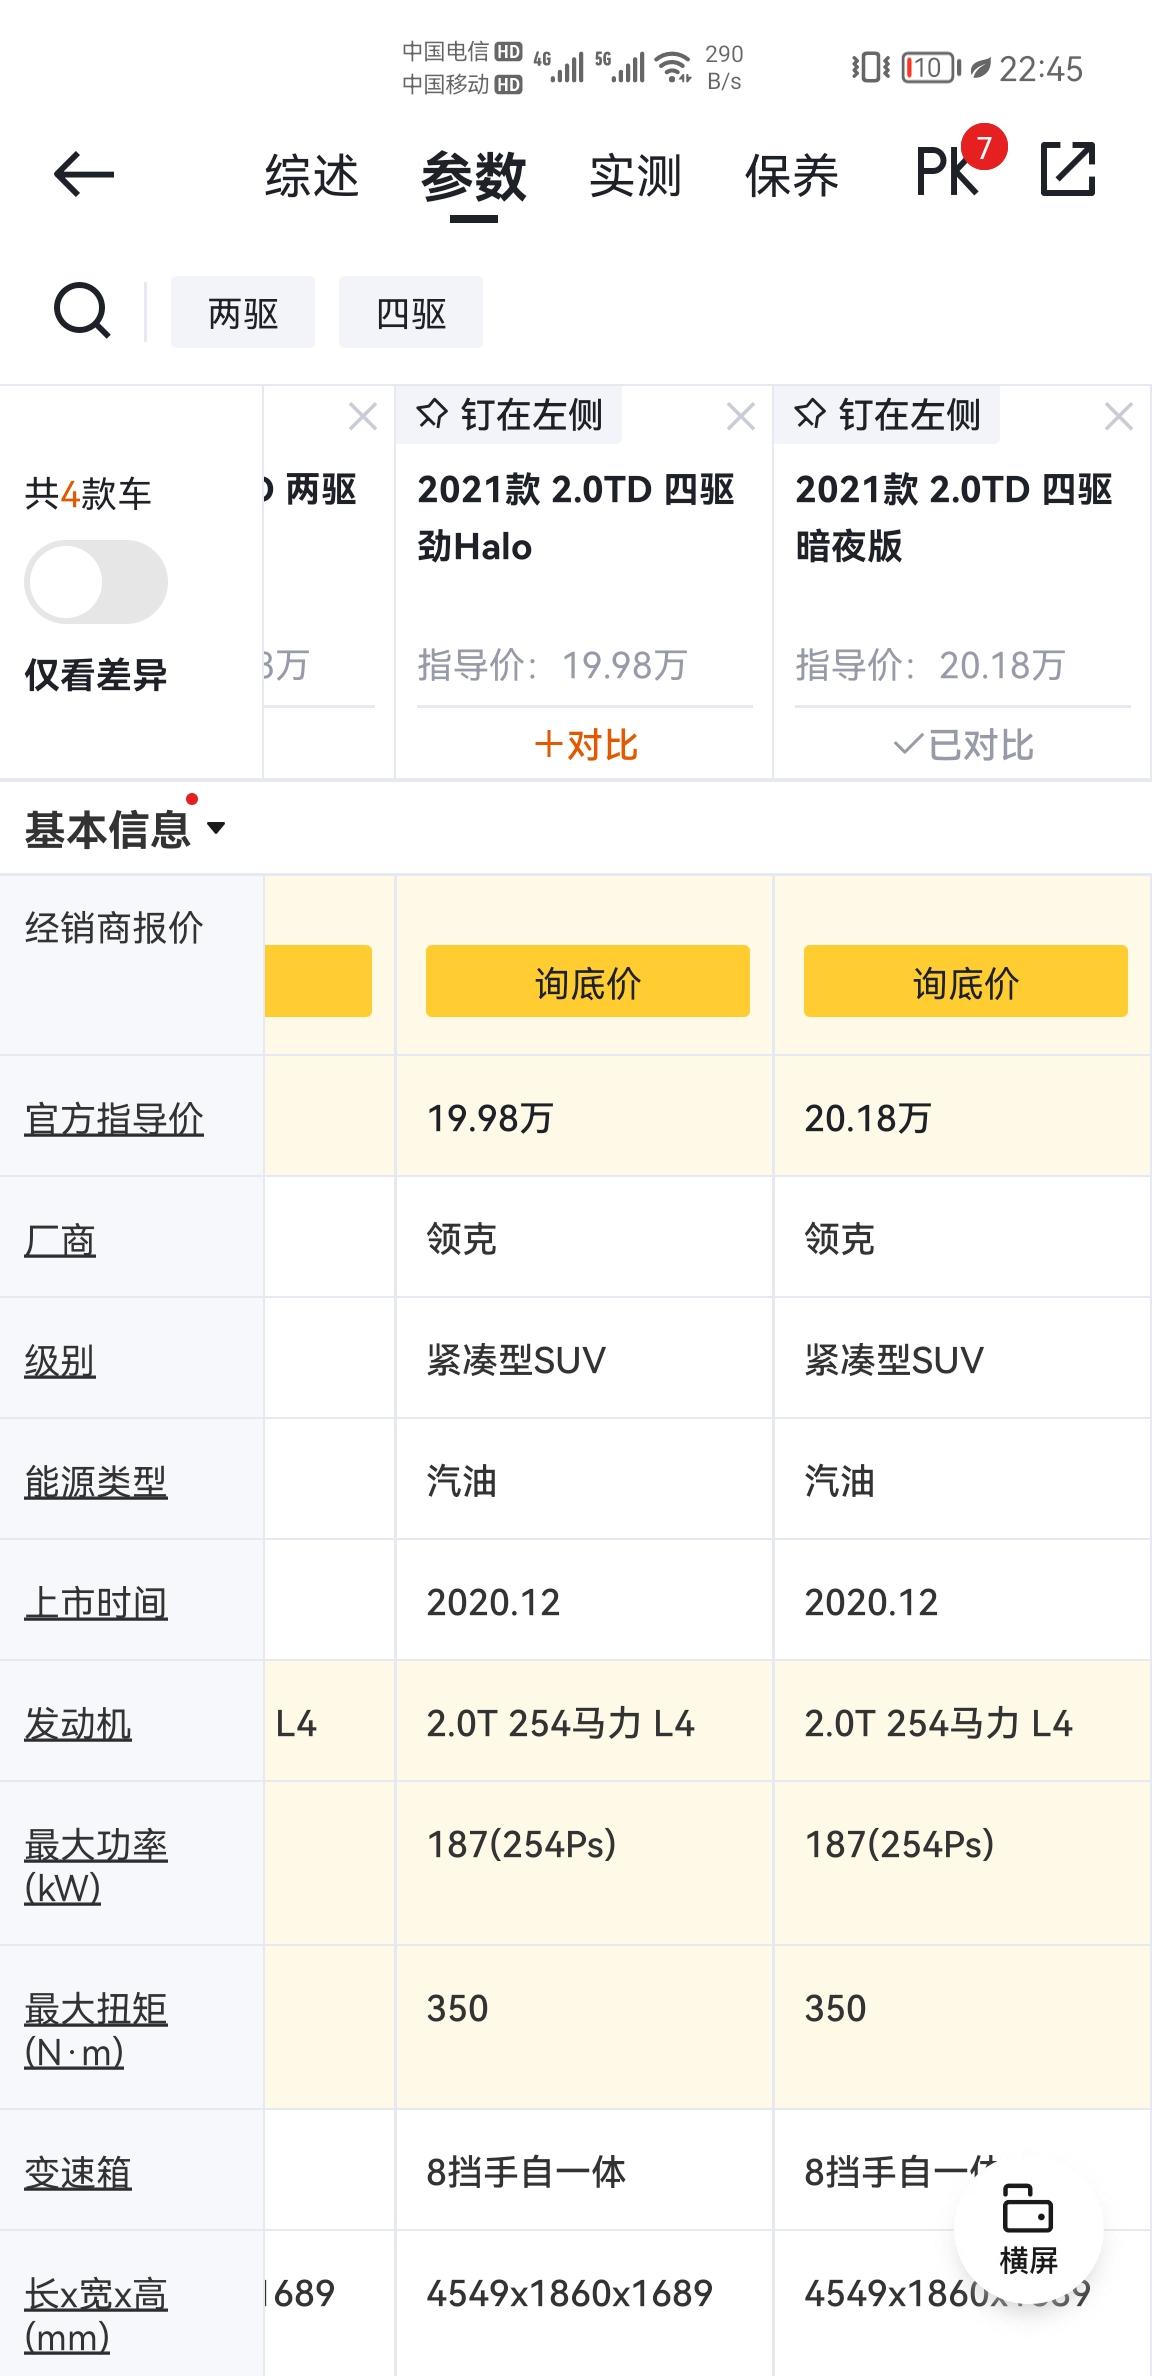Image resolution: width=1152 pixels, height=2376 pixels.
Task: Pin 暗夜版 column to the left
Action: (x=888, y=414)
